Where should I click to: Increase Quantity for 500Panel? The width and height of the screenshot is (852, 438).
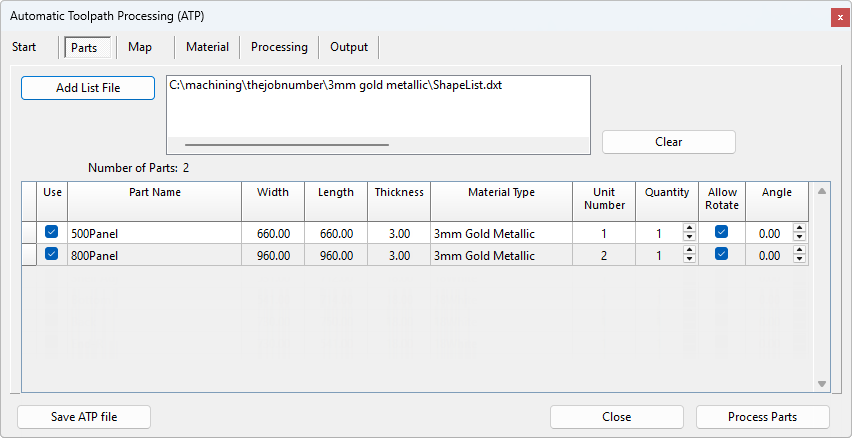pyautogui.click(x=689, y=228)
